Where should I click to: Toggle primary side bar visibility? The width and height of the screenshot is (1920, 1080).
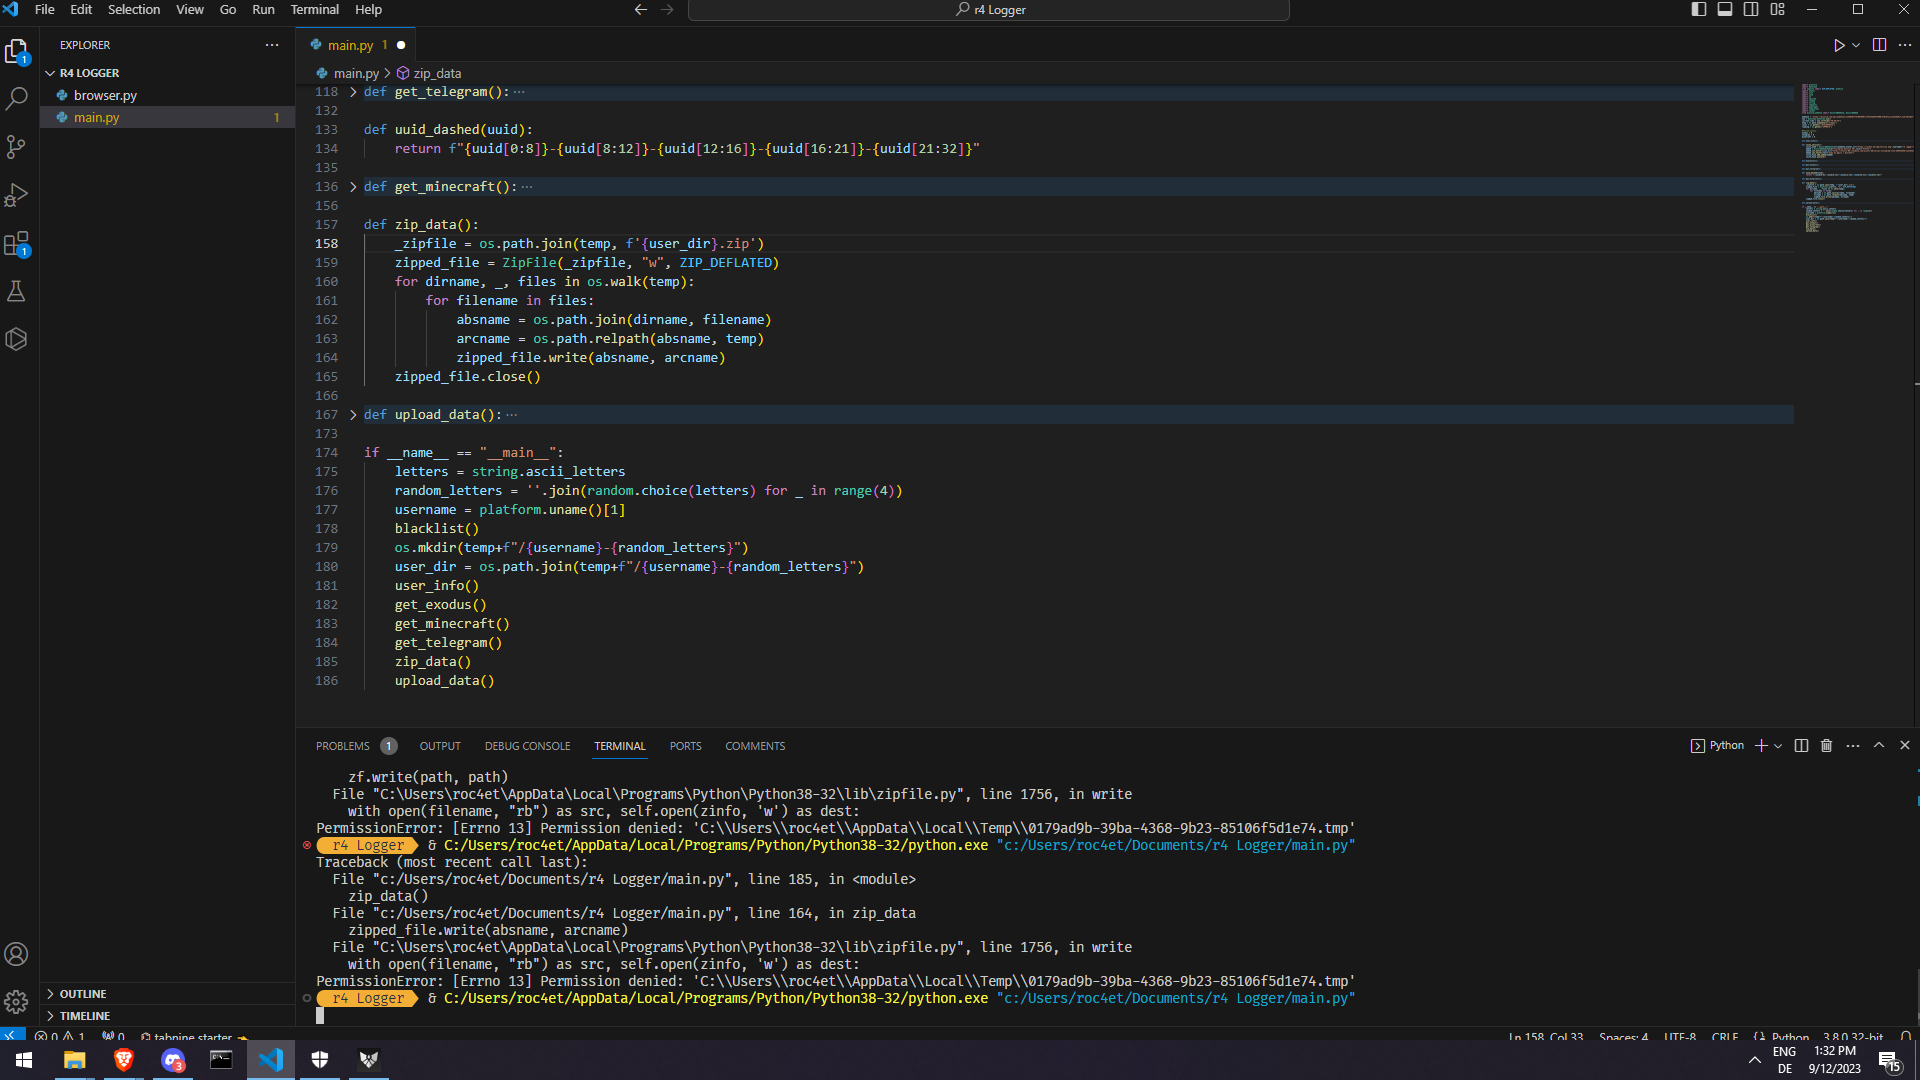1698,9
